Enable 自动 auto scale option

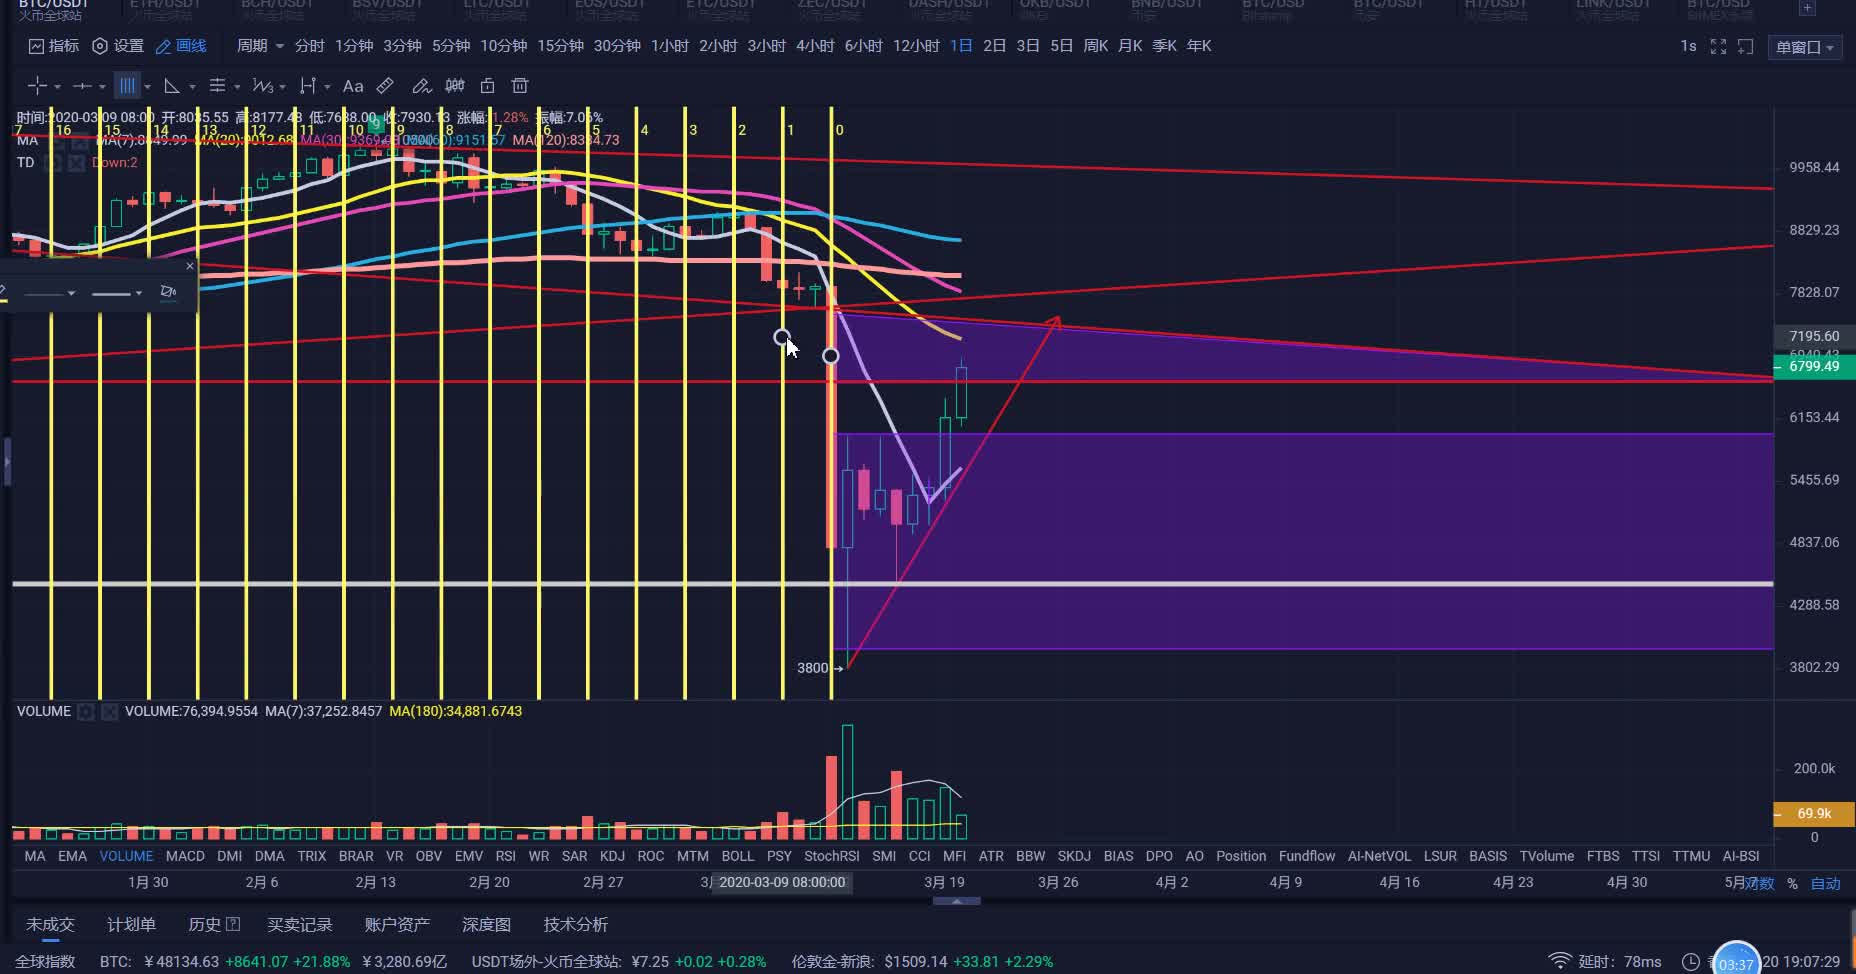[x=1825, y=883]
